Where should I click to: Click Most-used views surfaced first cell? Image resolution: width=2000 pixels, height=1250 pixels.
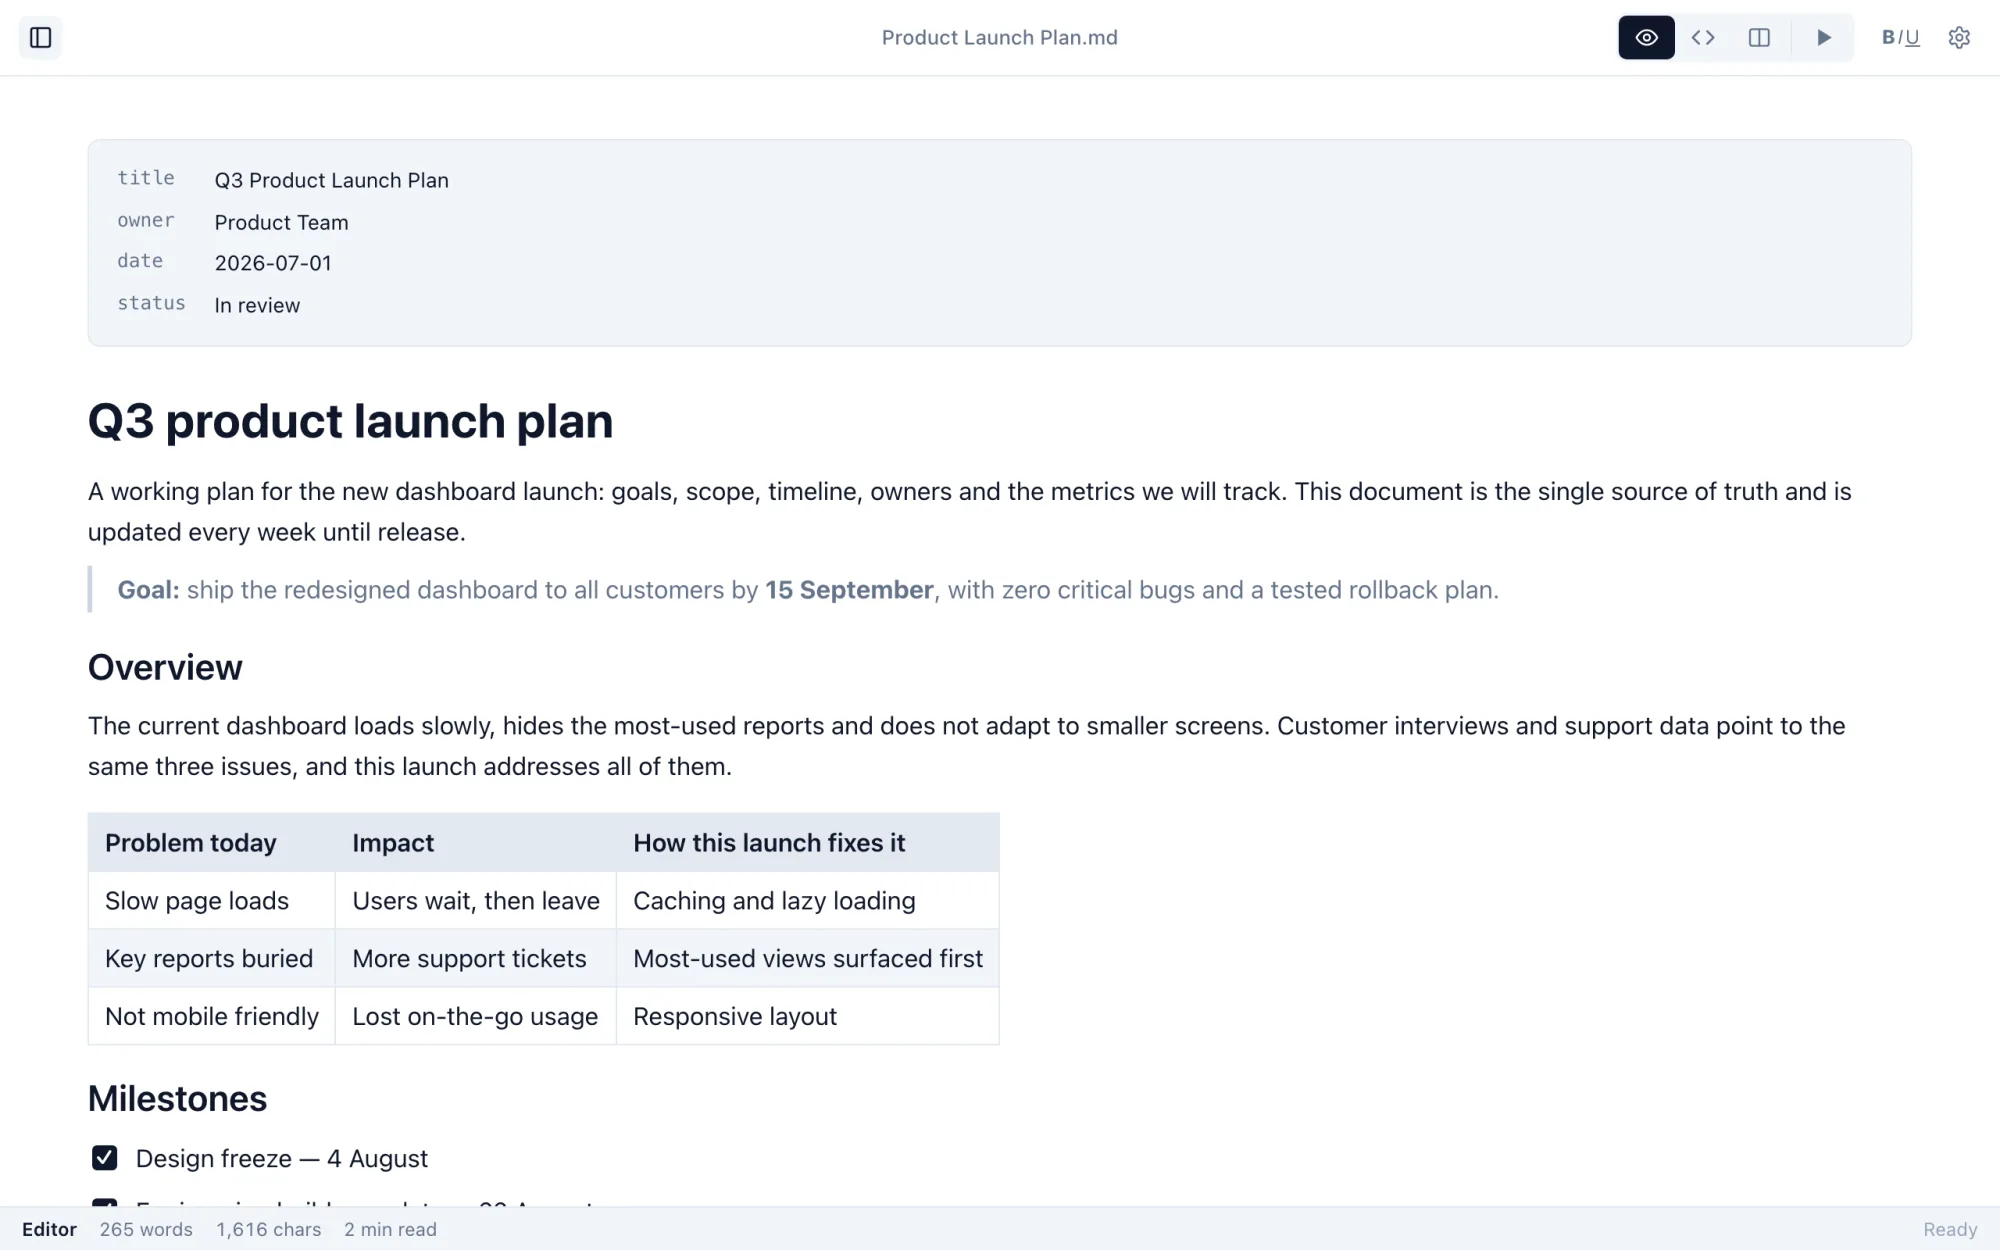[x=807, y=958]
